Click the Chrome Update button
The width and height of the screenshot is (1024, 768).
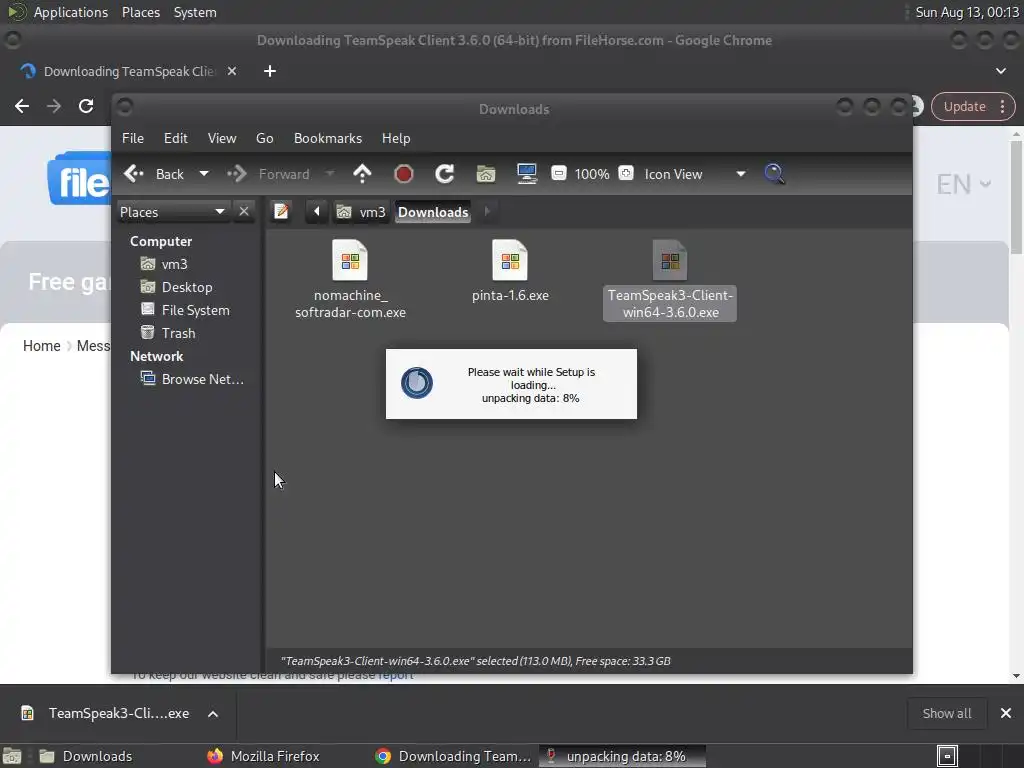pos(973,106)
